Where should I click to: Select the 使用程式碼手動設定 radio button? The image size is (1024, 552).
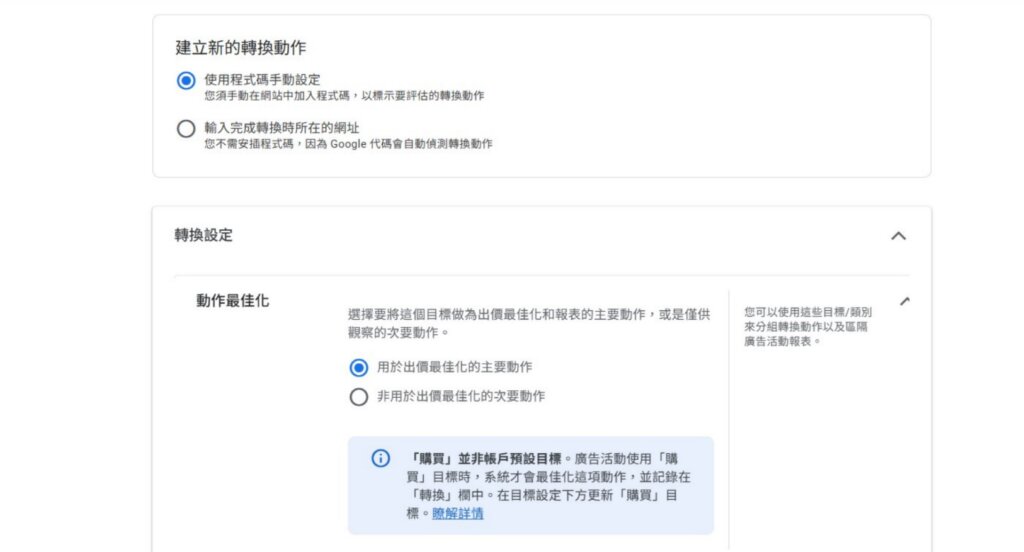click(x=185, y=81)
